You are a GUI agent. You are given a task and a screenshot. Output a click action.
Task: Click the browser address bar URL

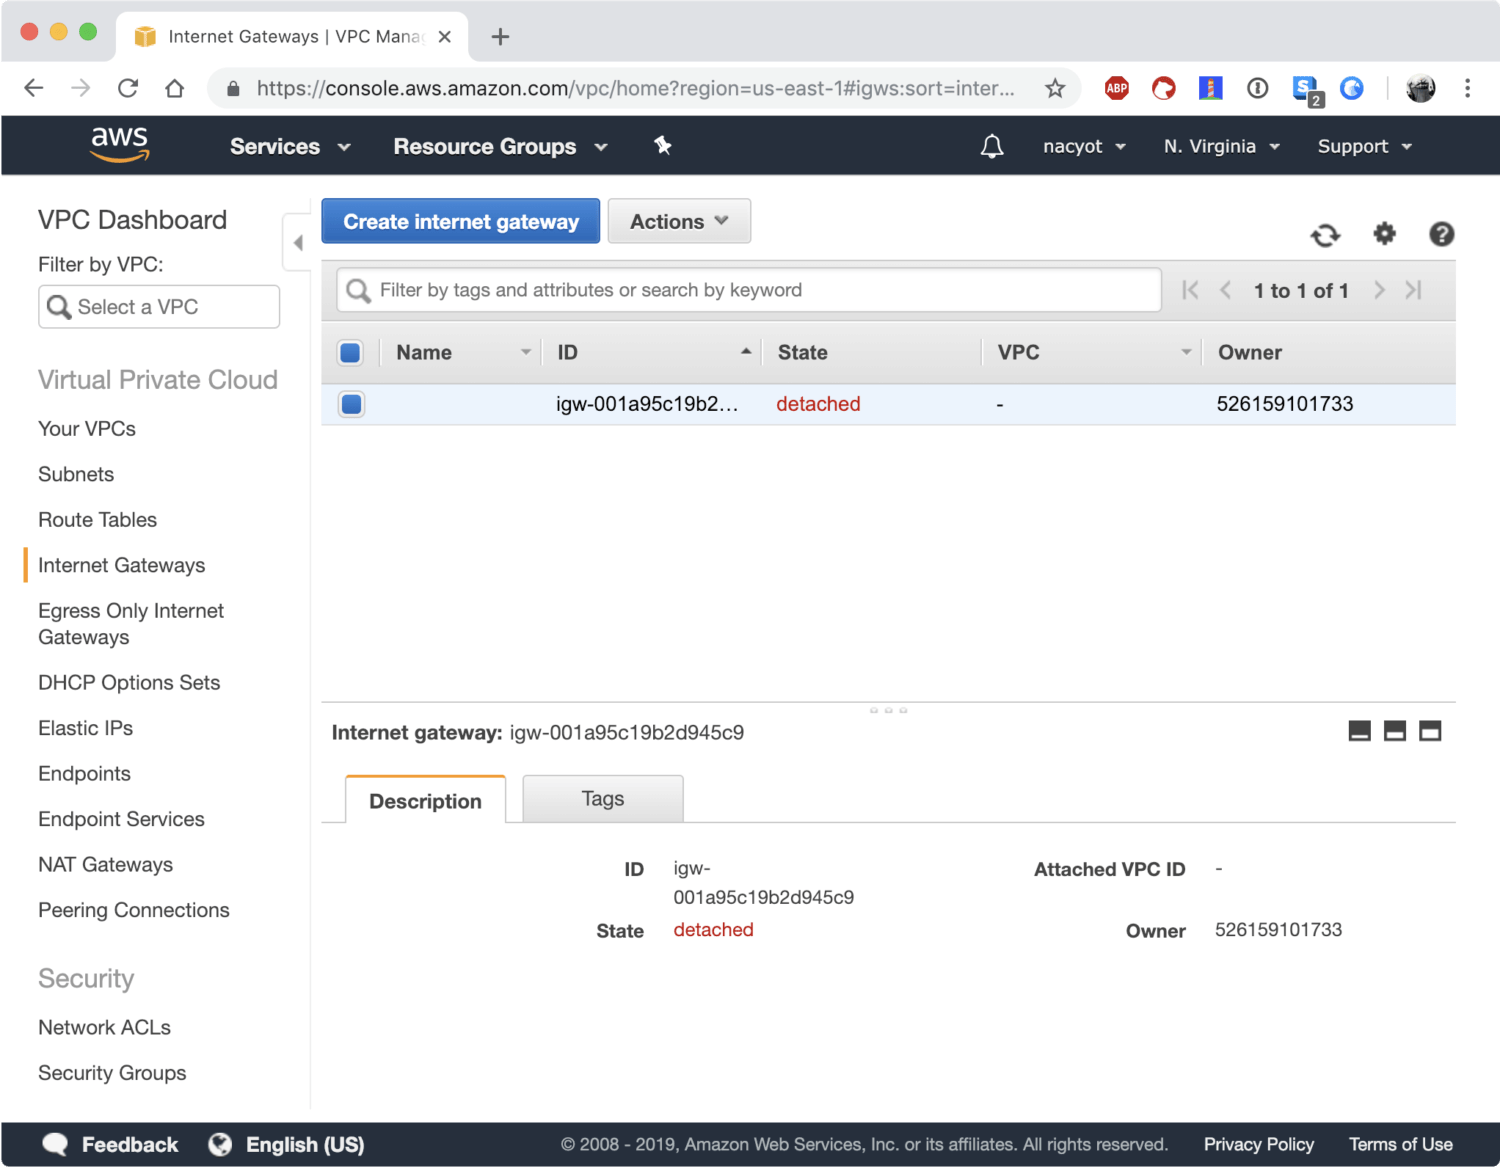point(635,88)
